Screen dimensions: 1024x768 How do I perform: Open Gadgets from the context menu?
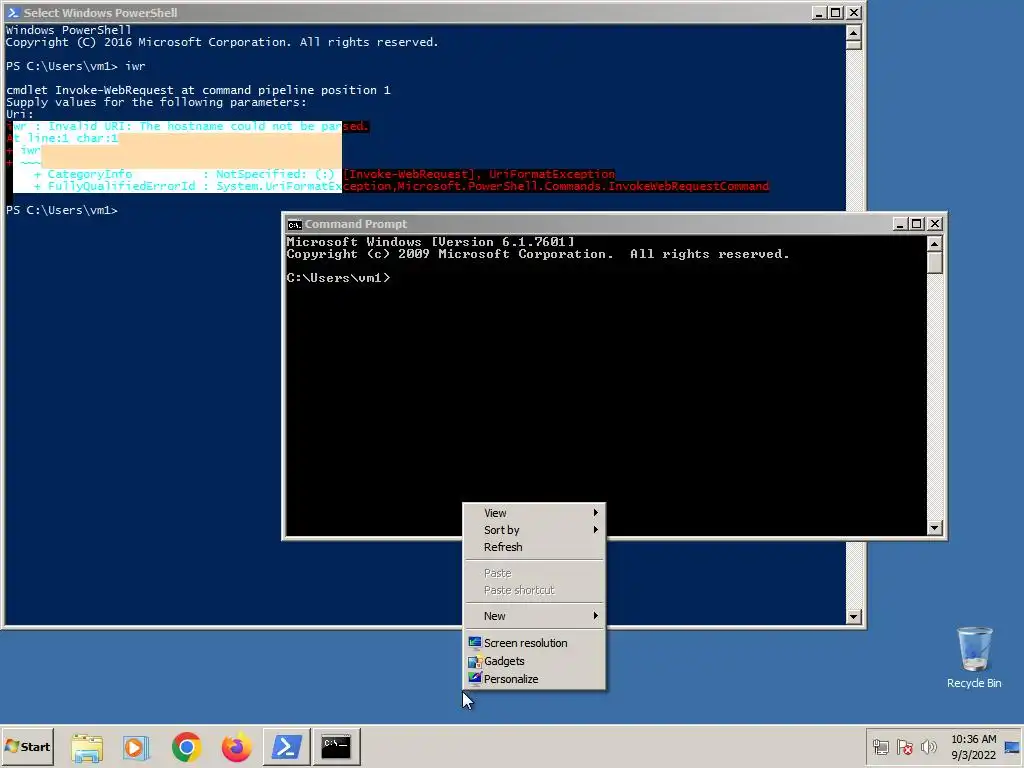pos(534,662)
